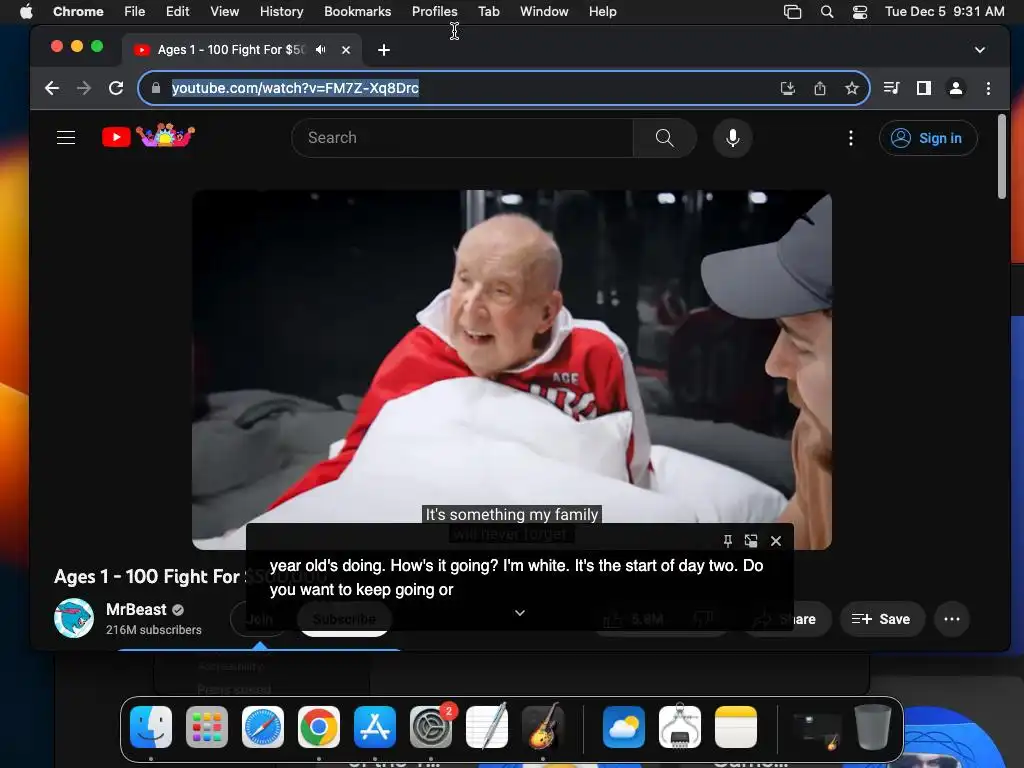Viewport: 1024px width, 768px height.
Task: Go to YouTube home via logo
Action: pyautogui.click(x=148, y=136)
